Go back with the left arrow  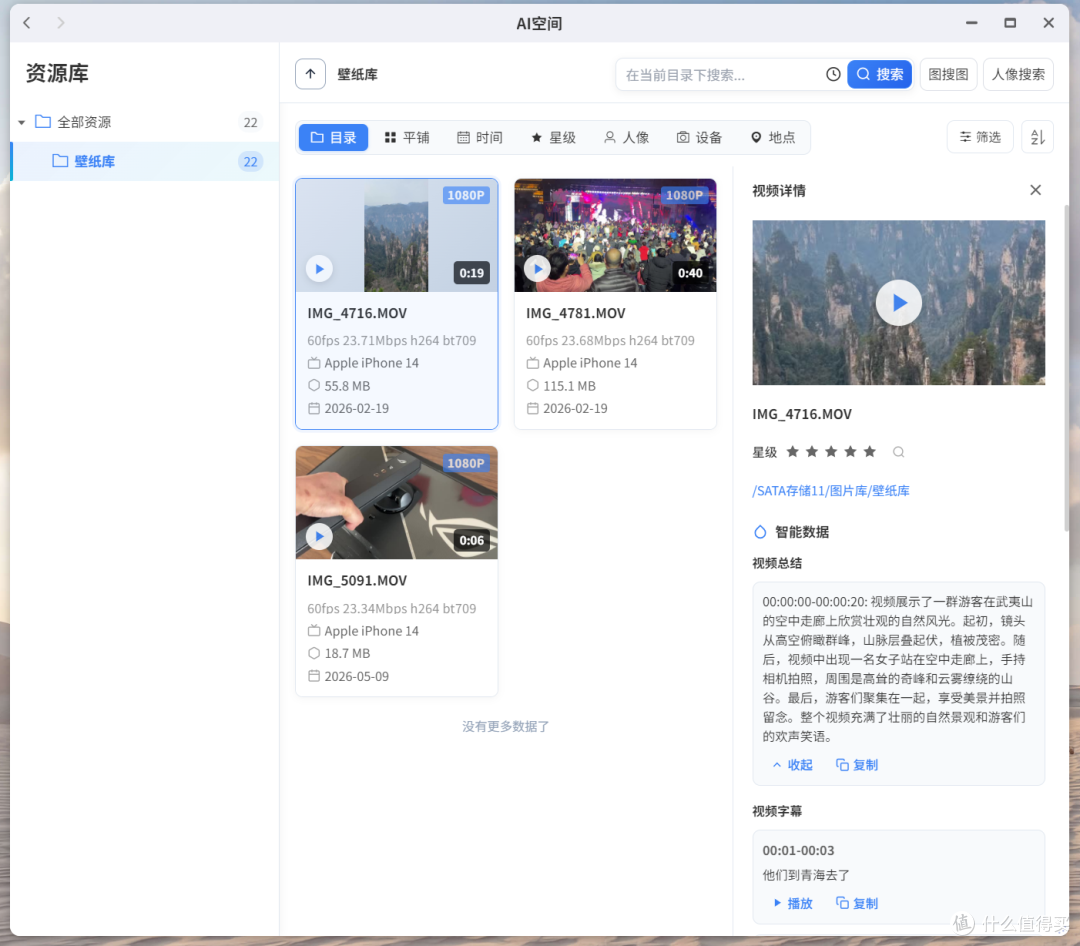[x=27, y=23]
